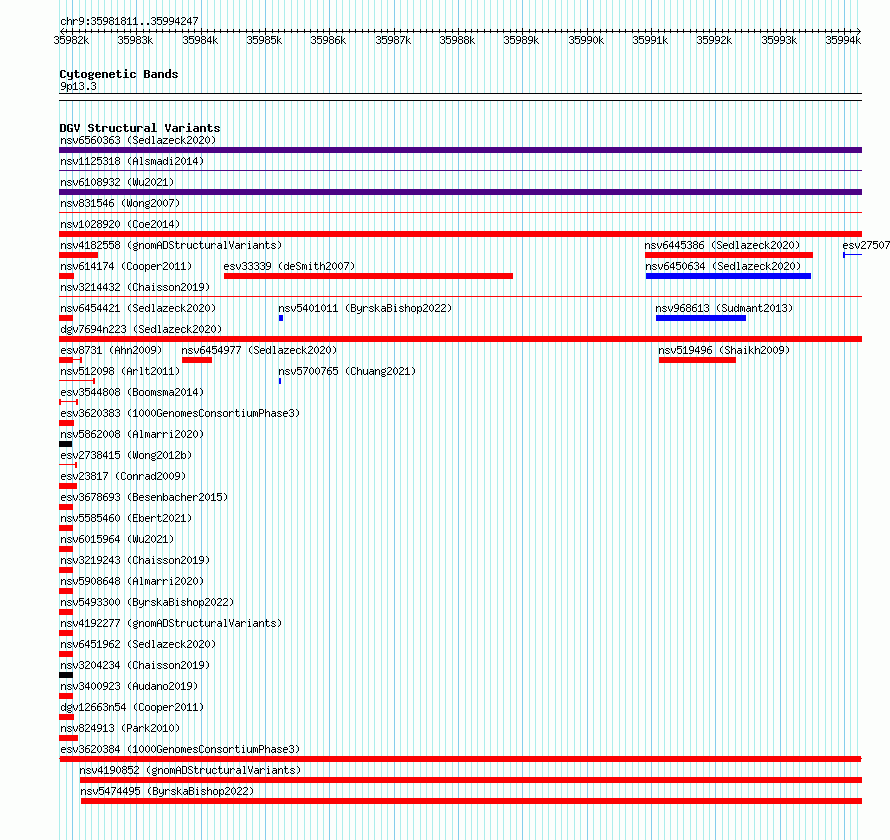Open esv23817 (Conrad2009) variant label
The image size is (890, 840).
123,476
